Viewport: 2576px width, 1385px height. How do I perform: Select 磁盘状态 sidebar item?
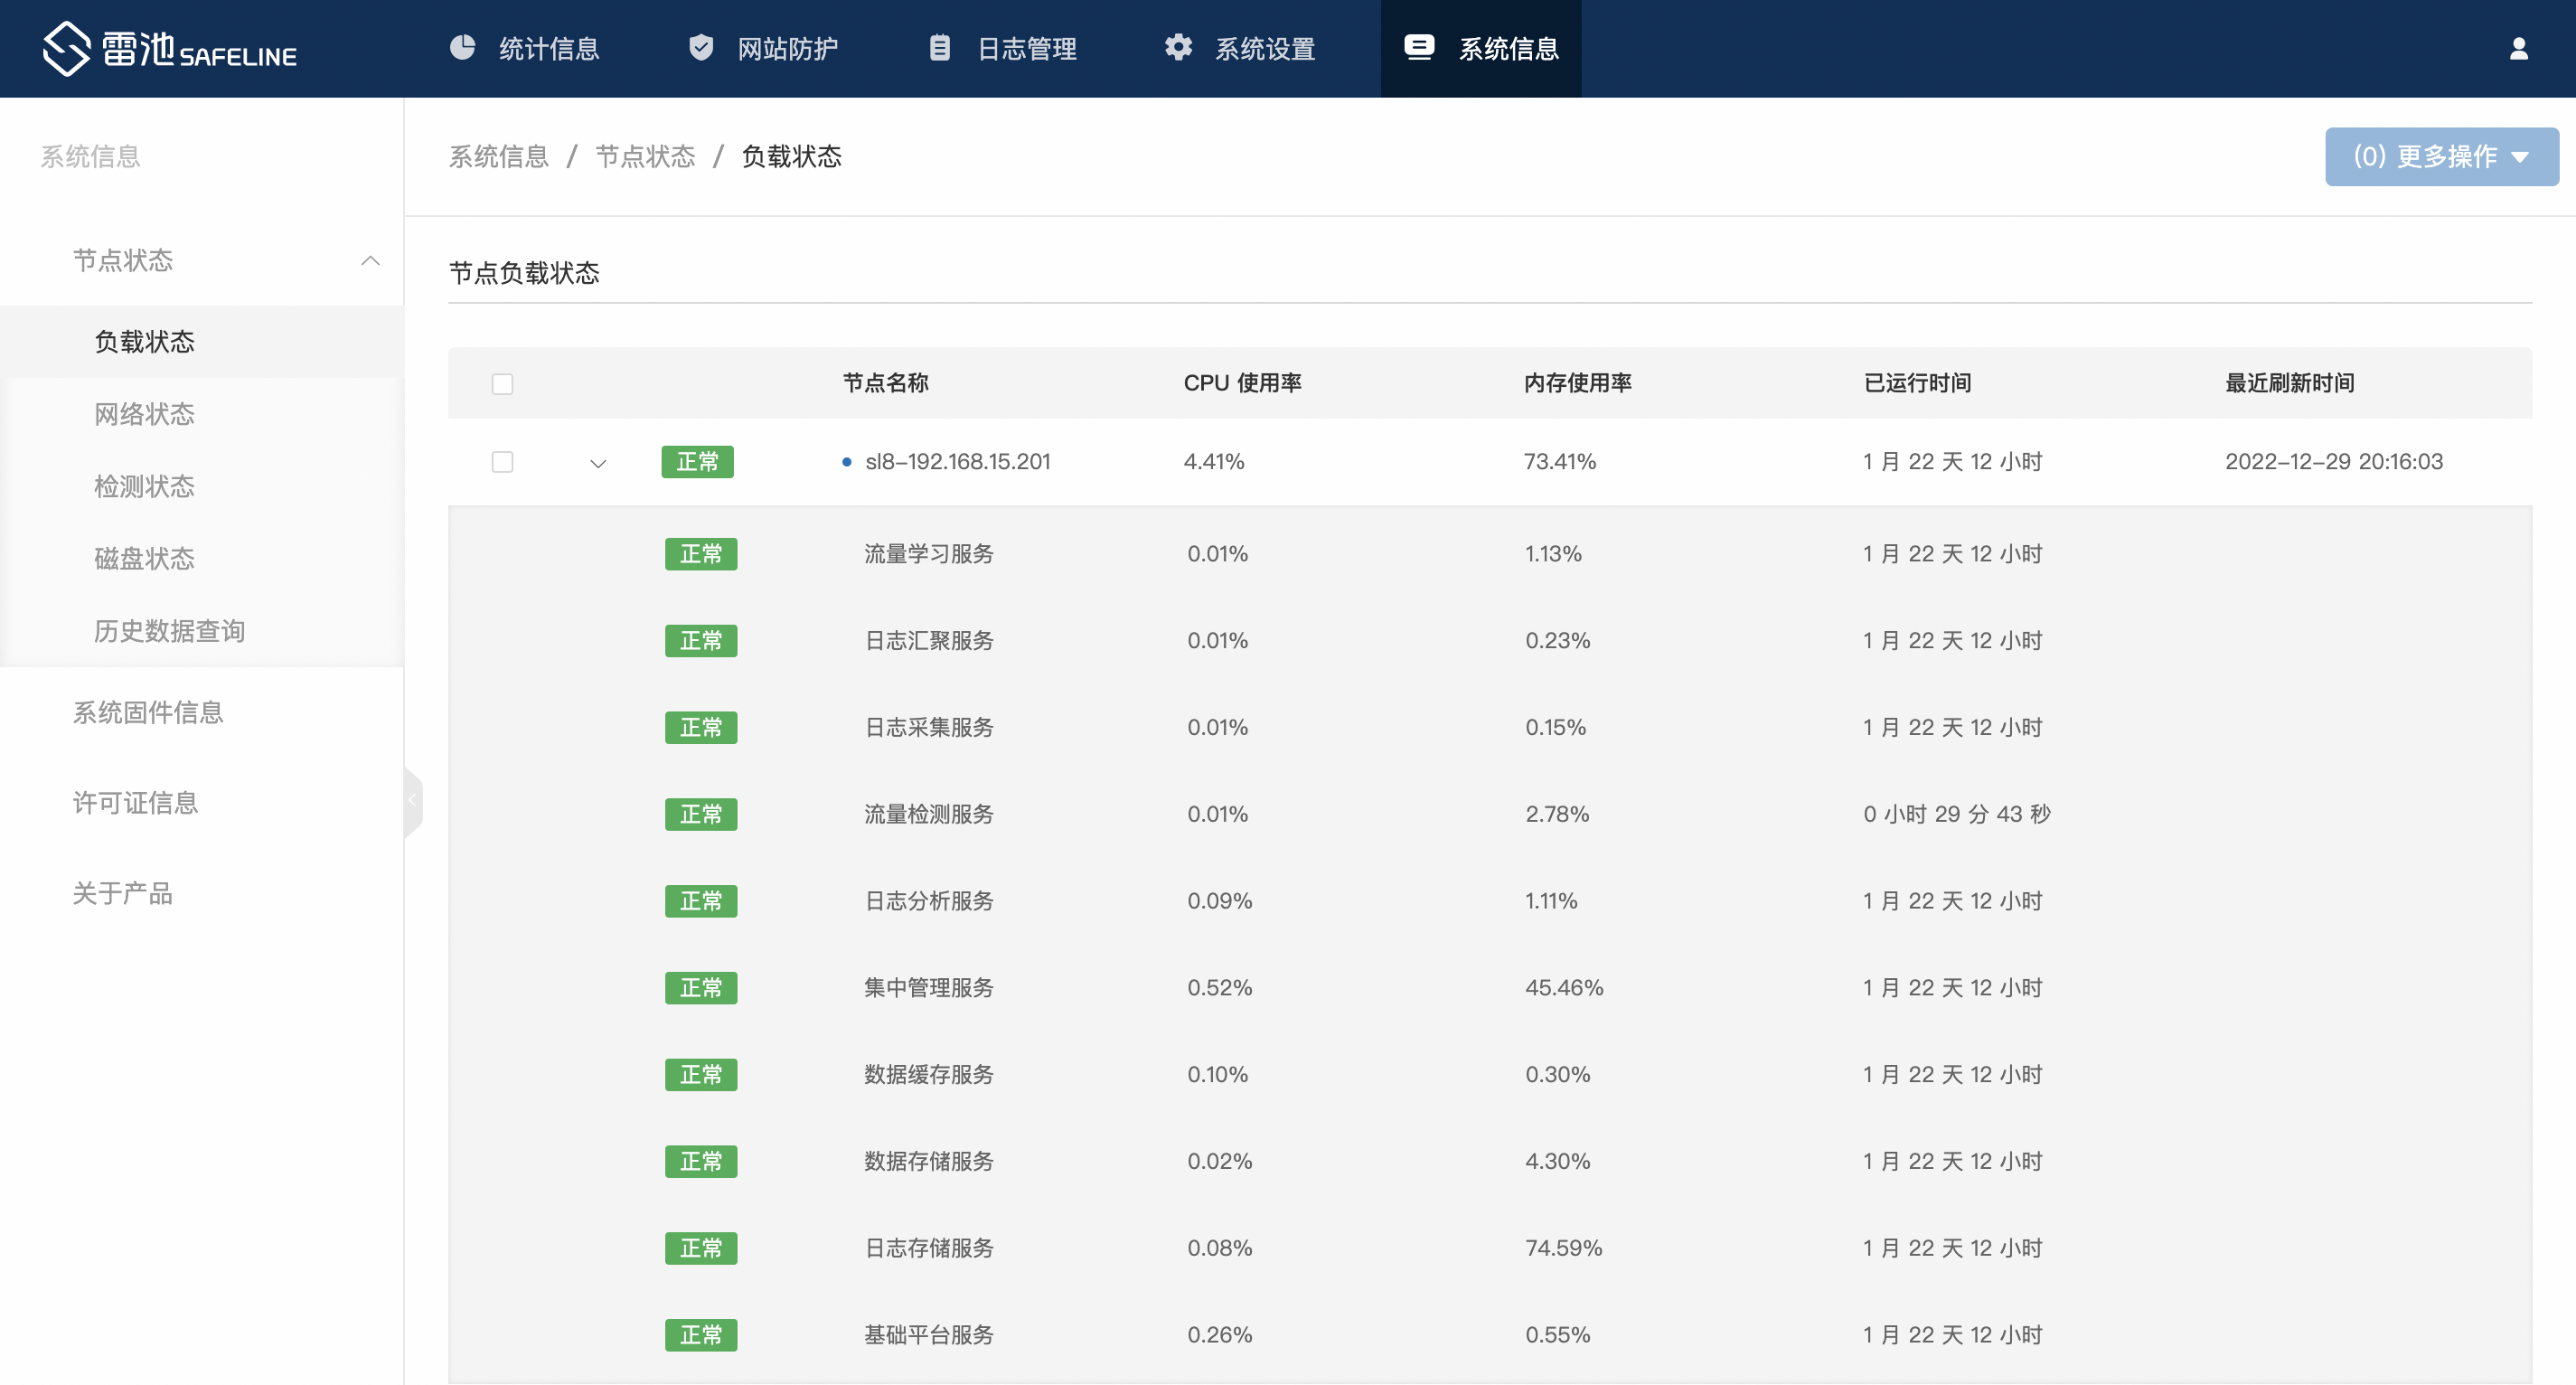click(x=144, y=559)
